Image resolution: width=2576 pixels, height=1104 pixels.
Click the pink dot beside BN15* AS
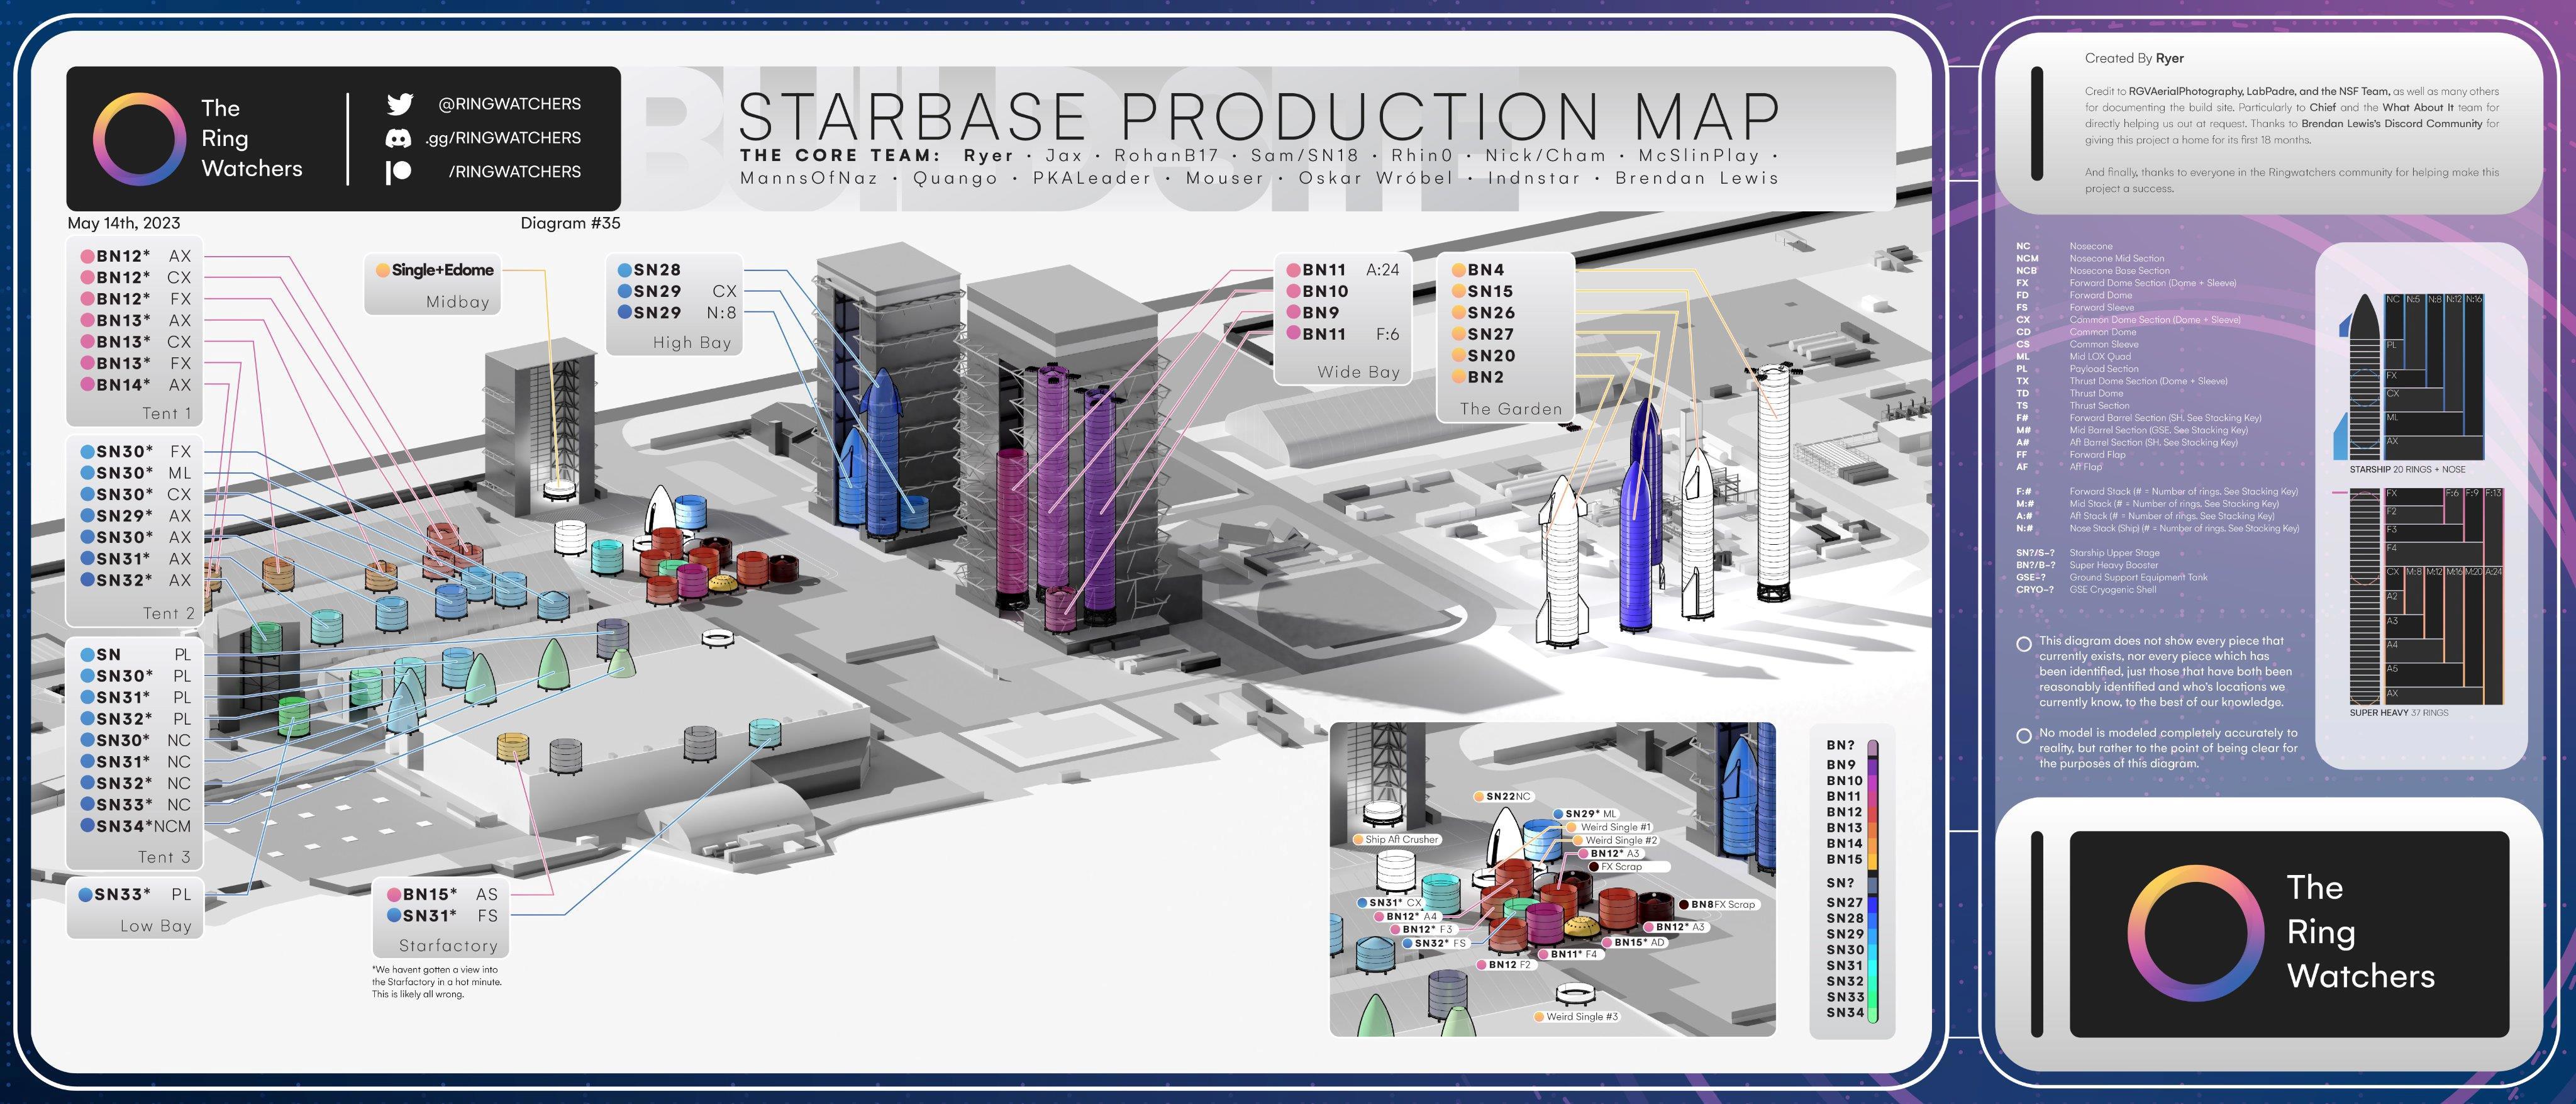point(394,894)
